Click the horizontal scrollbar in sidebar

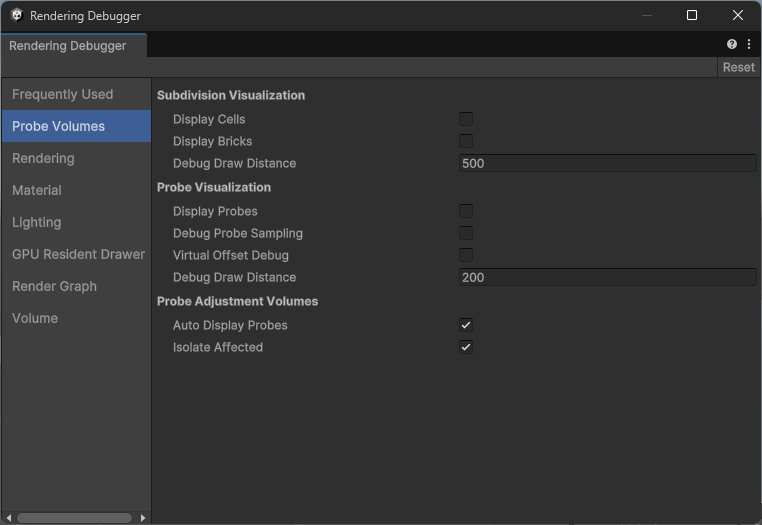click(x=75, y=518)
